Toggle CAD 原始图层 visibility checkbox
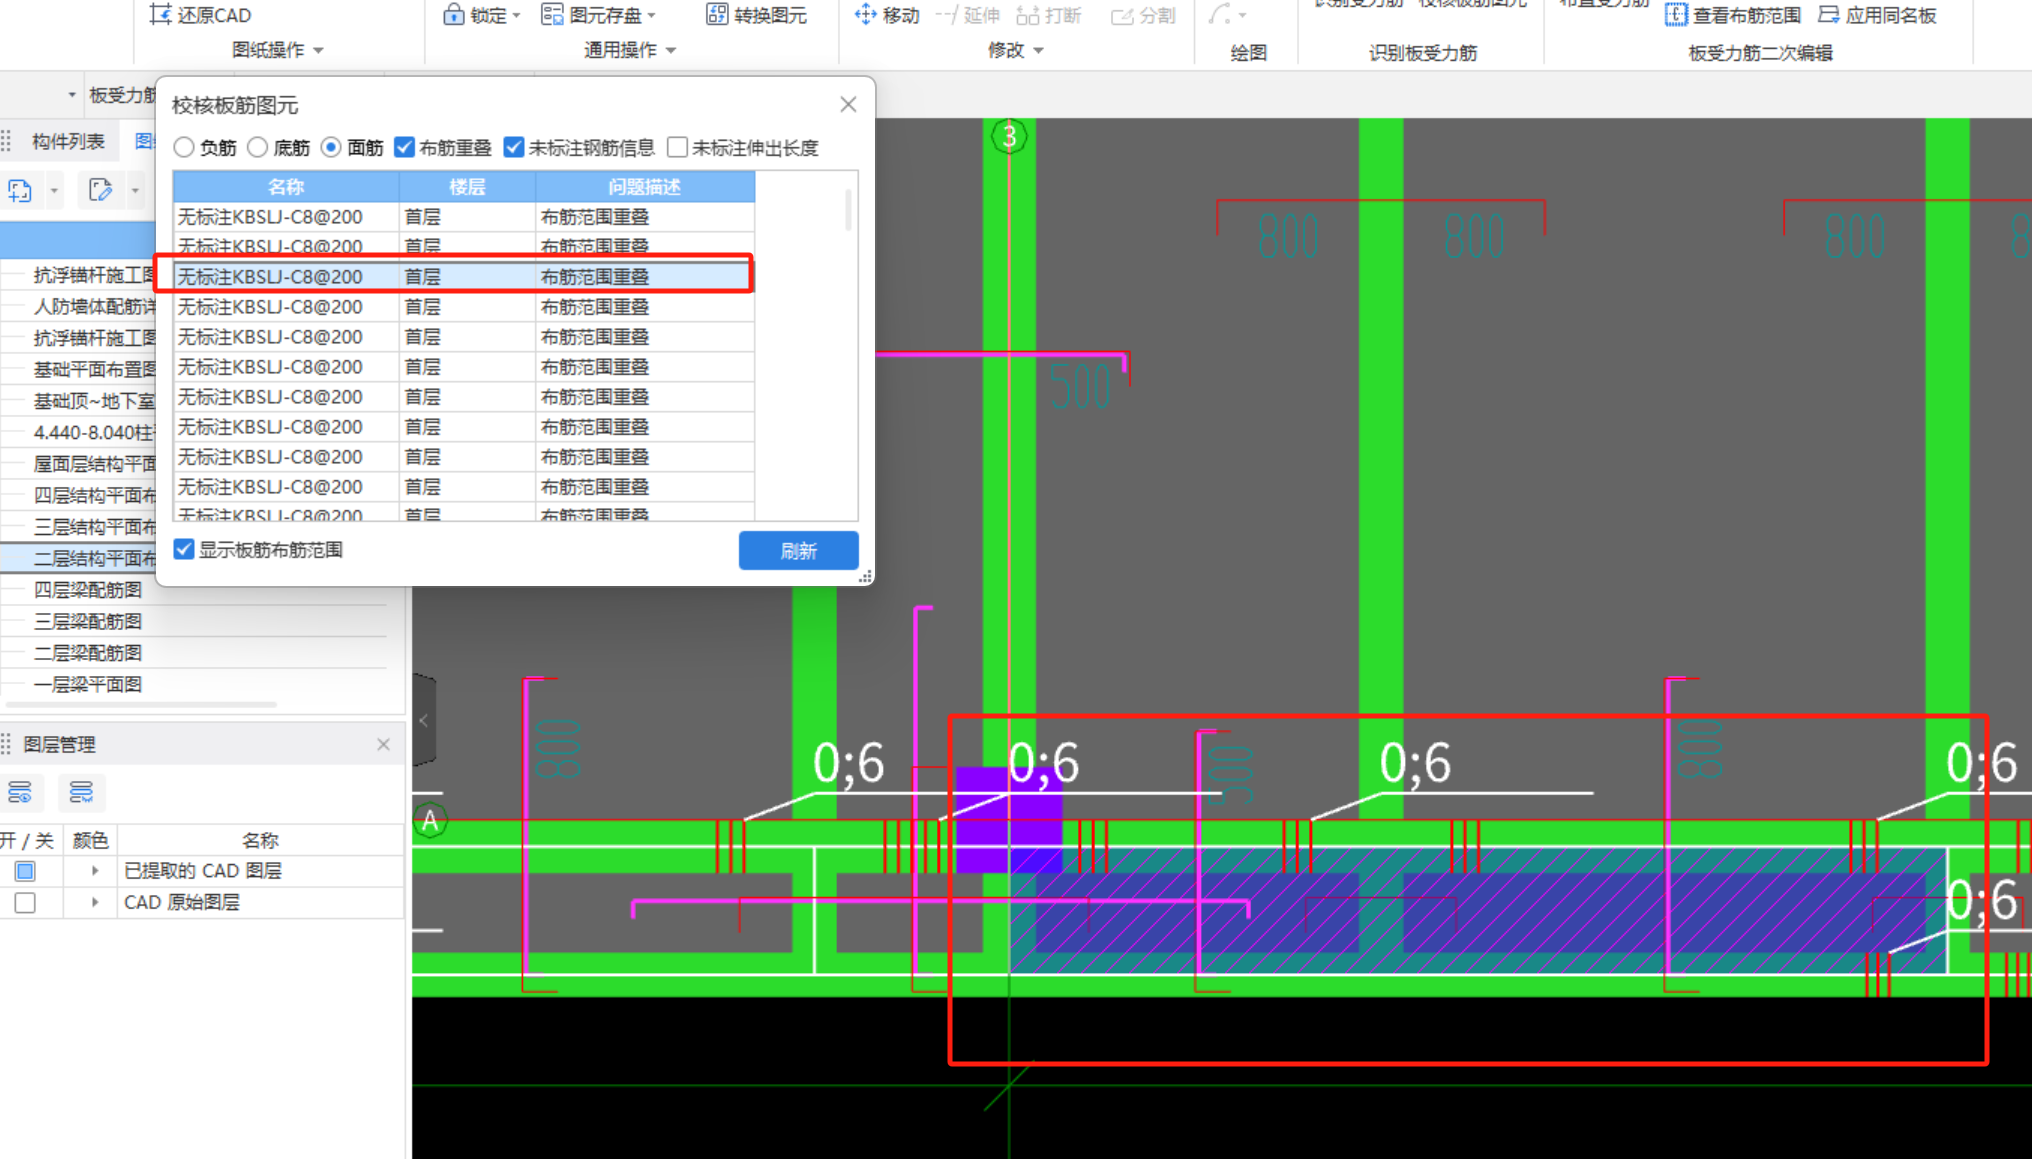Screen dimensions: 2032x1159 point(25,903)
